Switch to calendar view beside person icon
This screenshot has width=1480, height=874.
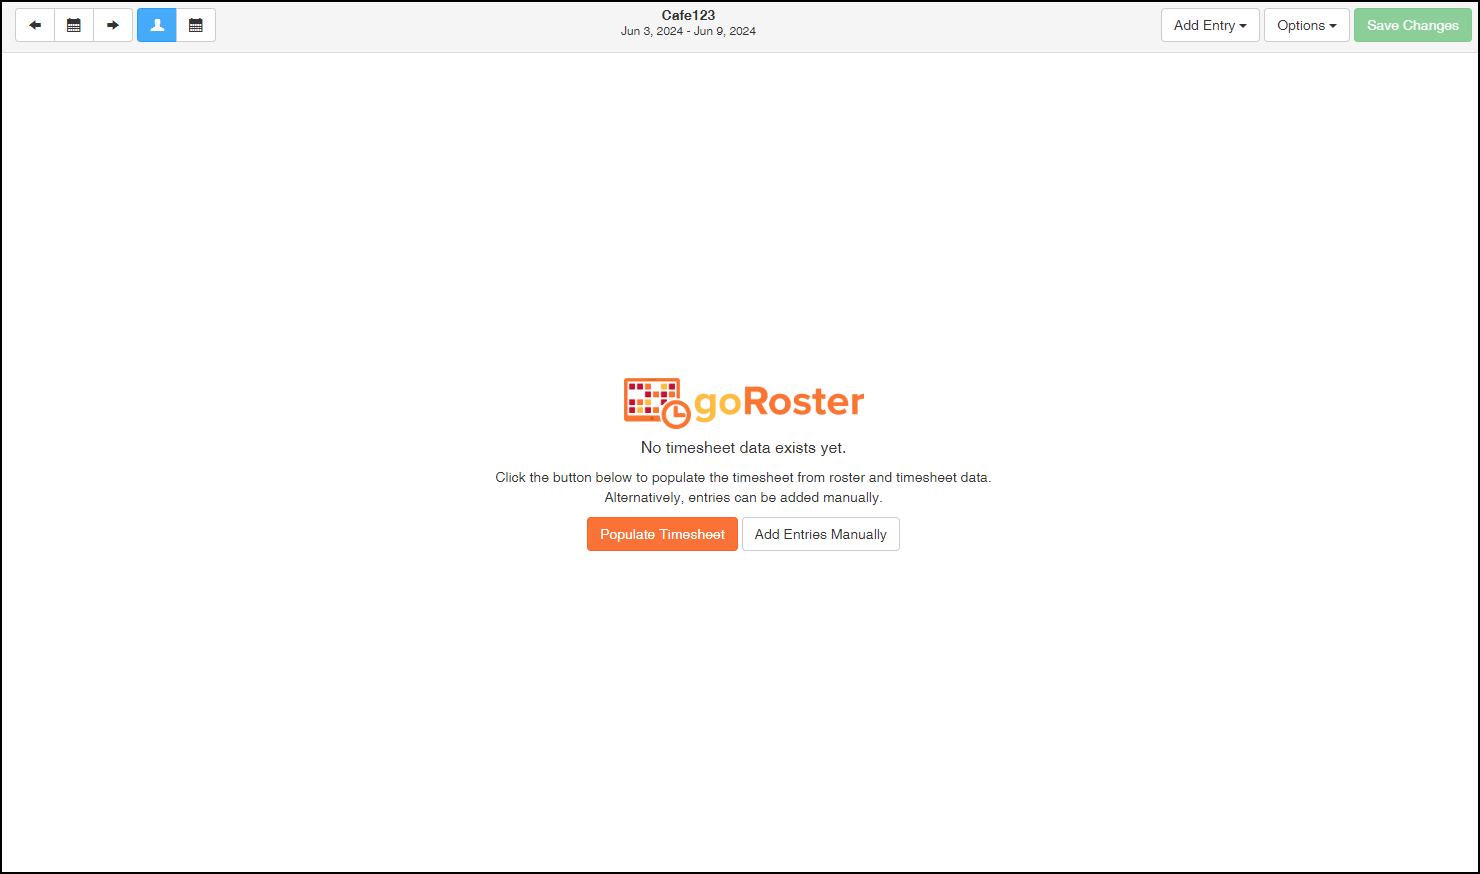click(x=196, y=25)
